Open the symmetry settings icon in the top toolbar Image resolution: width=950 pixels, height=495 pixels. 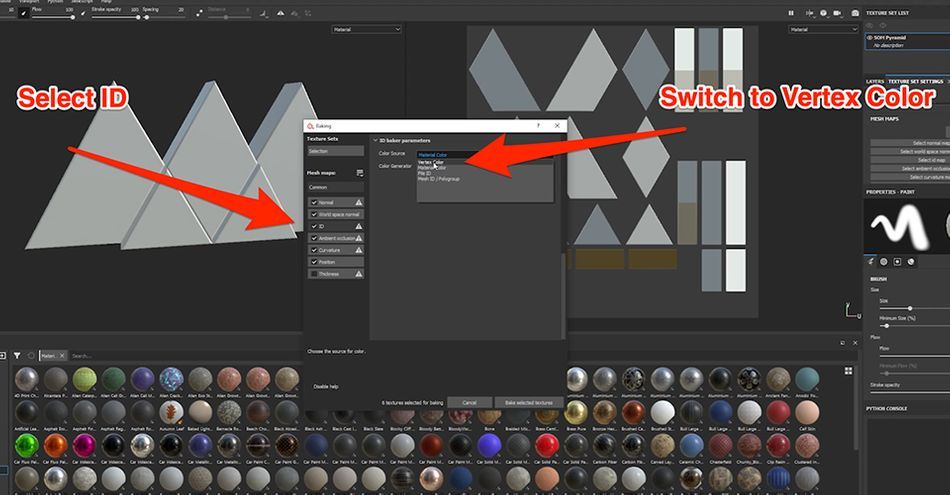281,13
